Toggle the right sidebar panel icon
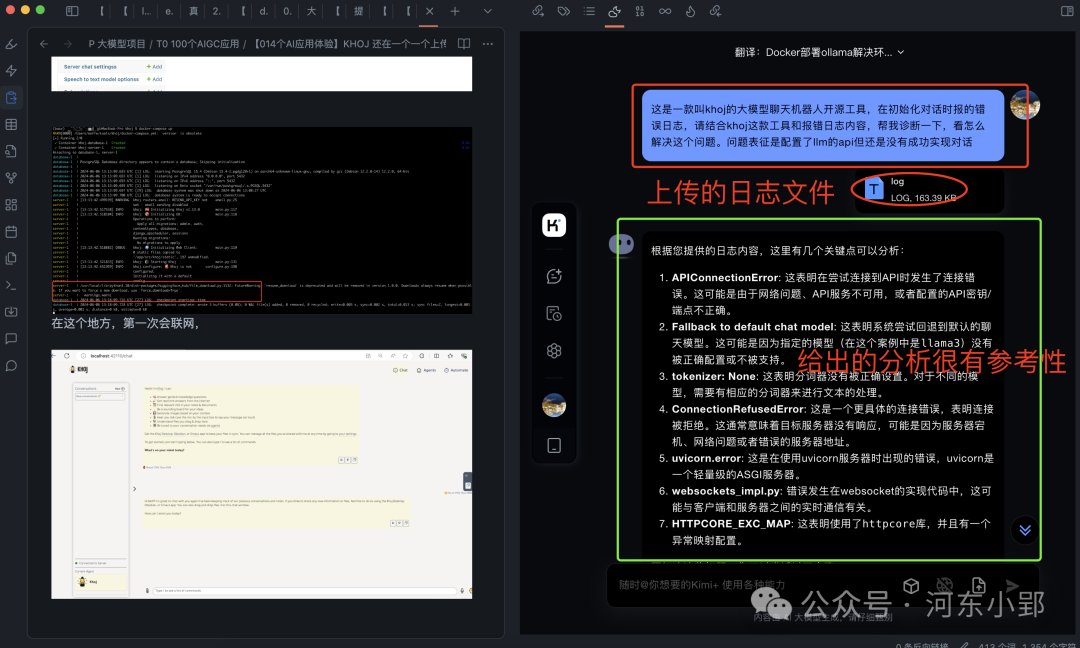 click(1067, 11)
